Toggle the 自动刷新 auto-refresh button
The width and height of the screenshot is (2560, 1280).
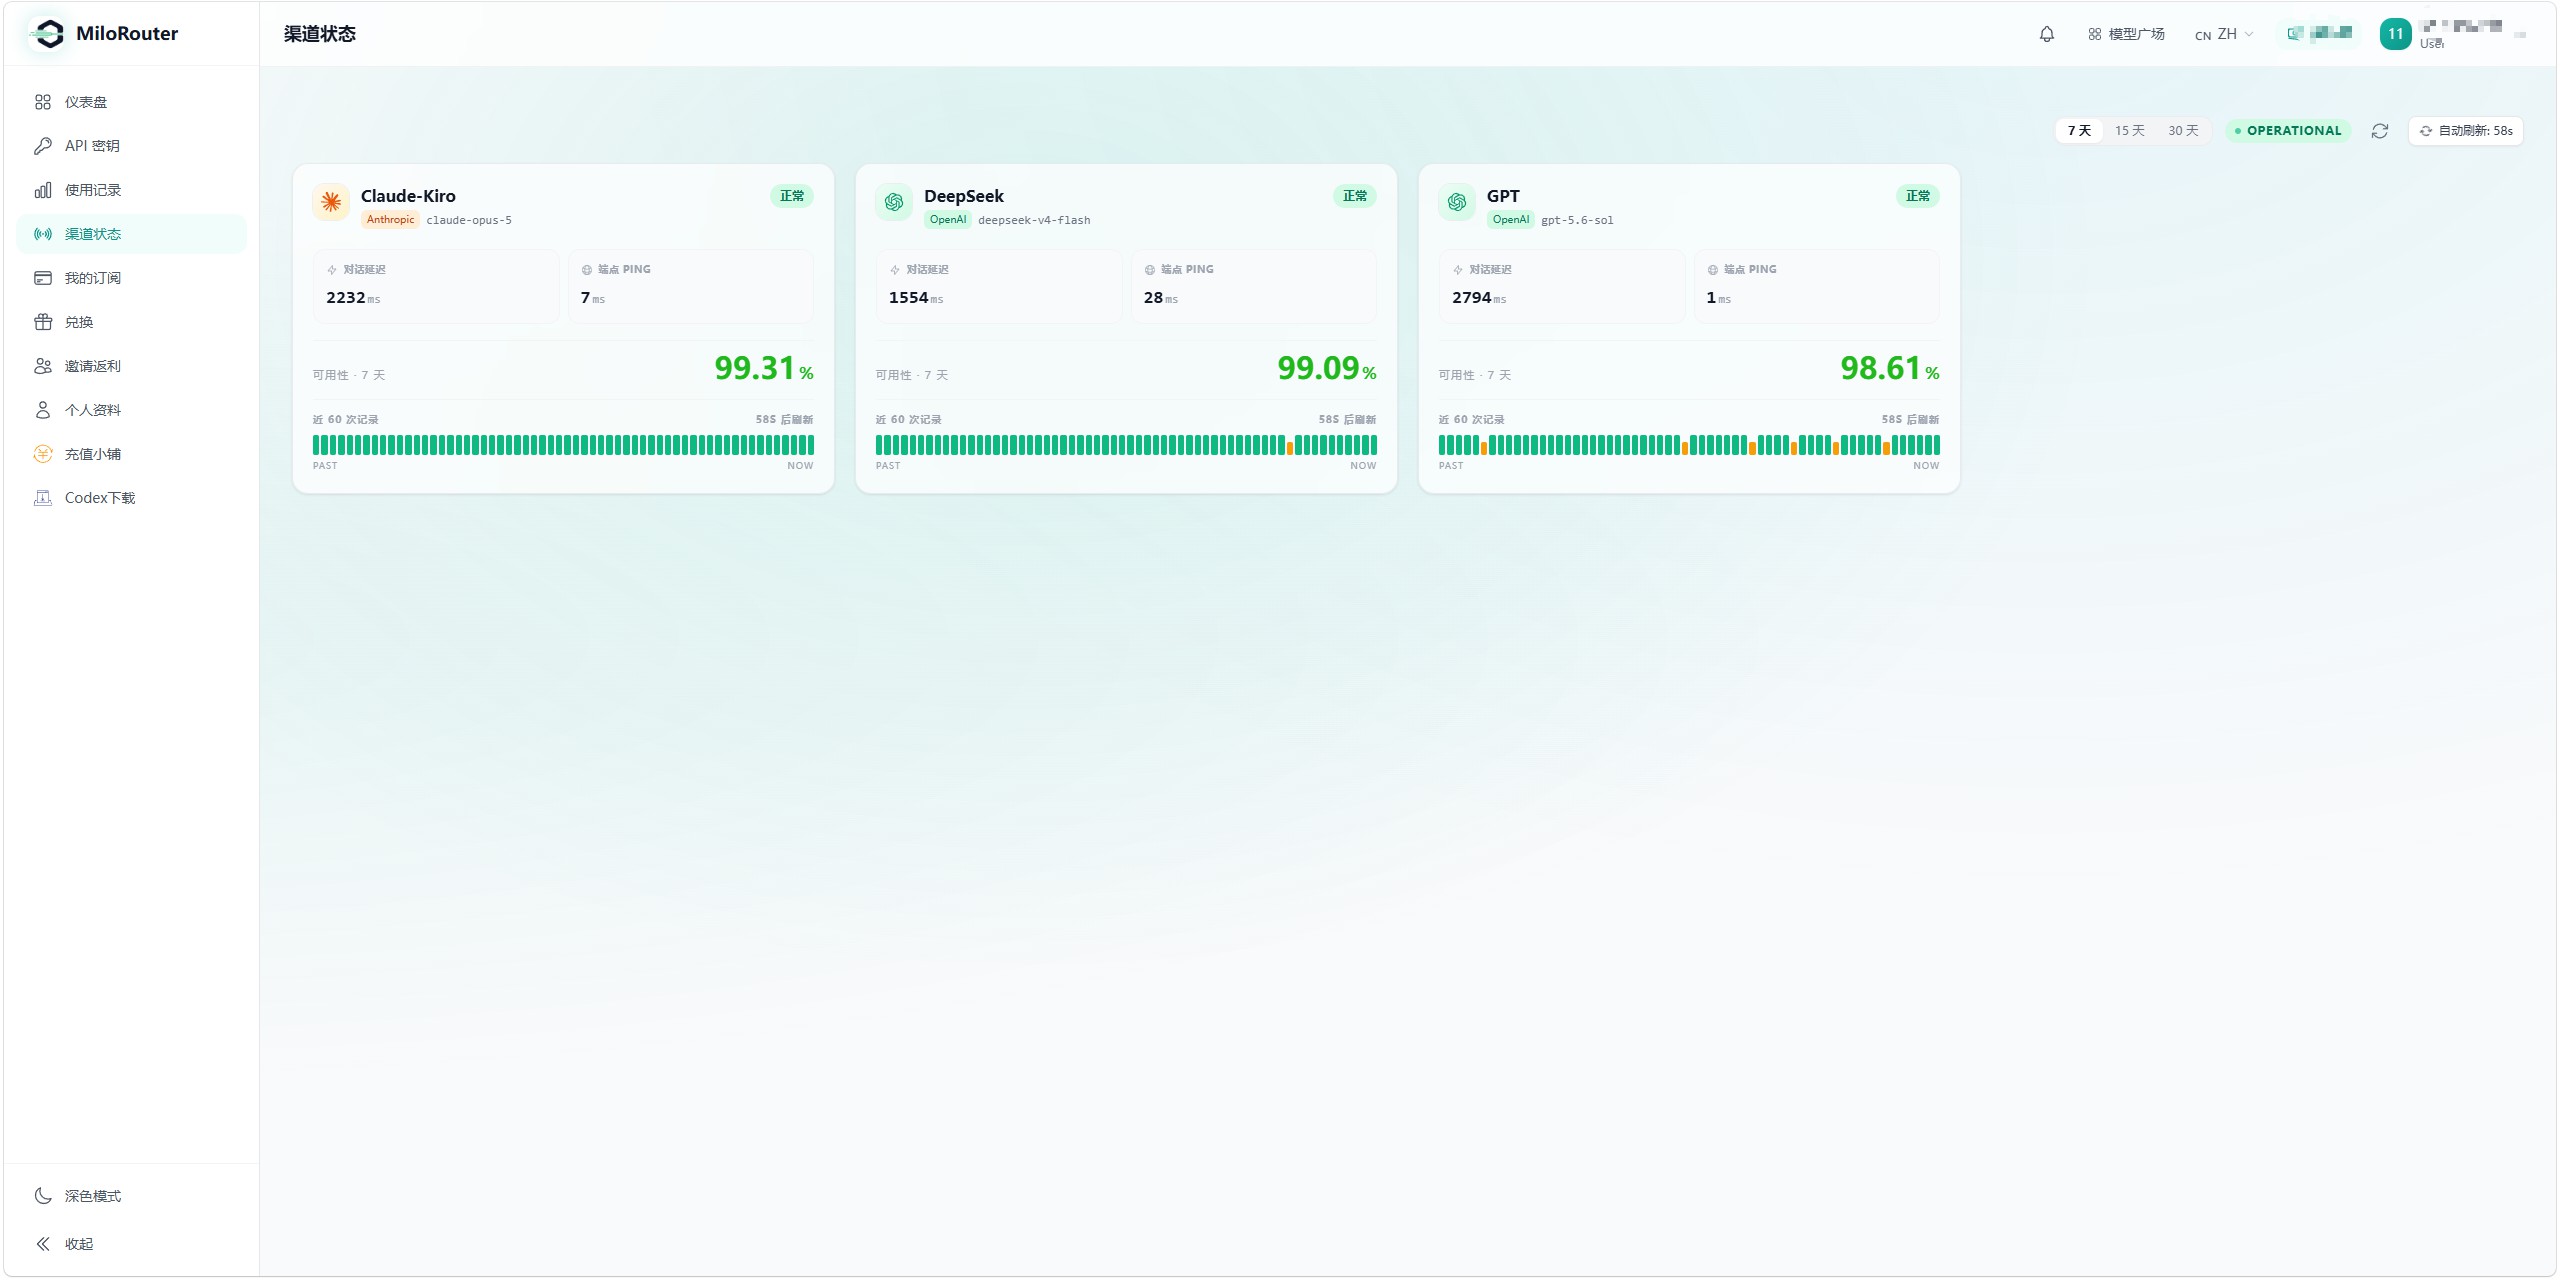click(2466, 131)
